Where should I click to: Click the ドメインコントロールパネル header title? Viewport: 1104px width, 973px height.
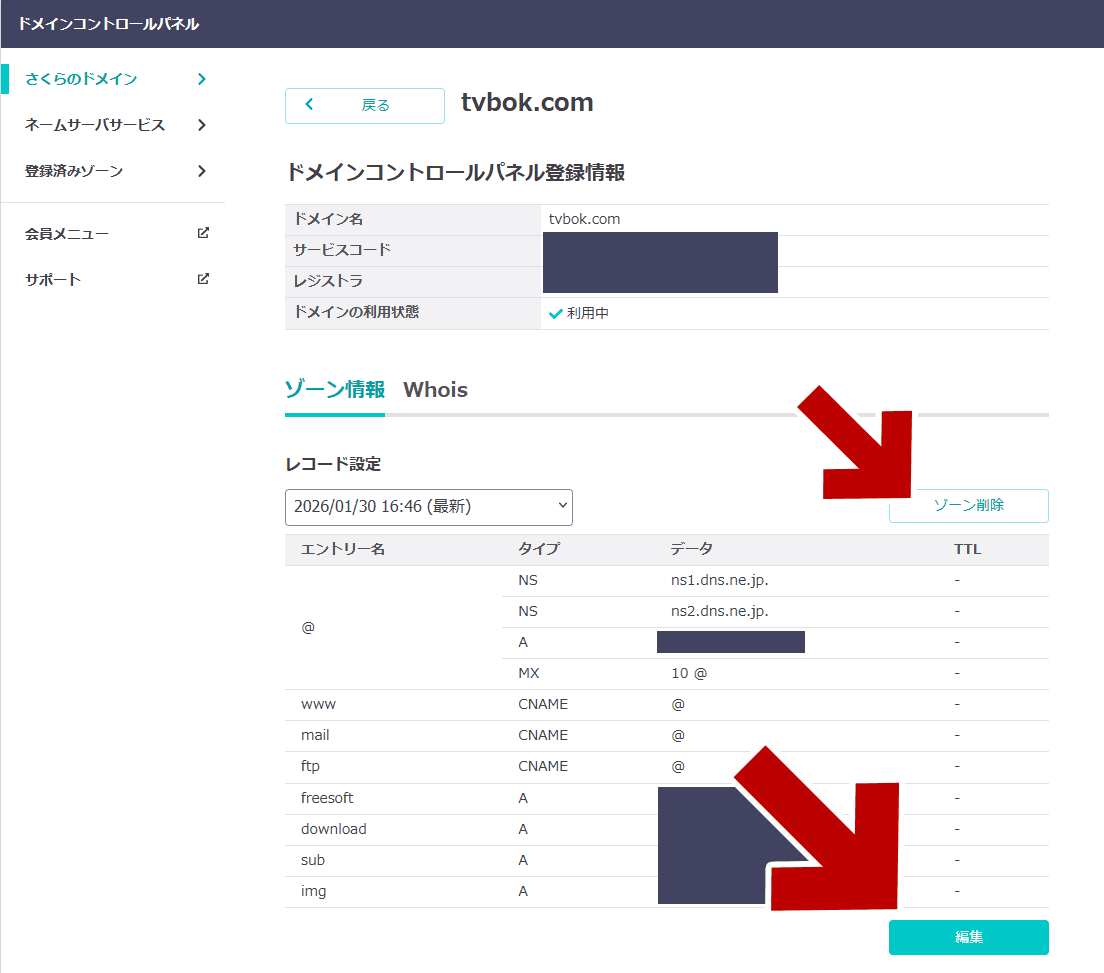[x=108, y=24]
